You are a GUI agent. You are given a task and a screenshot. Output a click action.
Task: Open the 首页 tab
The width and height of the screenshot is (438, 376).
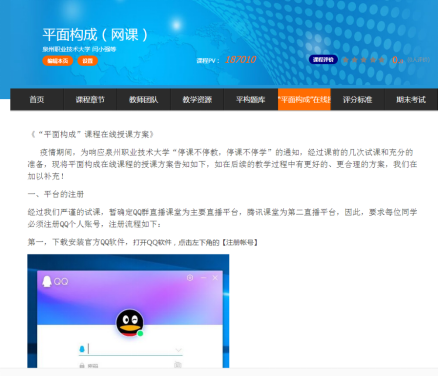point(37,99)
